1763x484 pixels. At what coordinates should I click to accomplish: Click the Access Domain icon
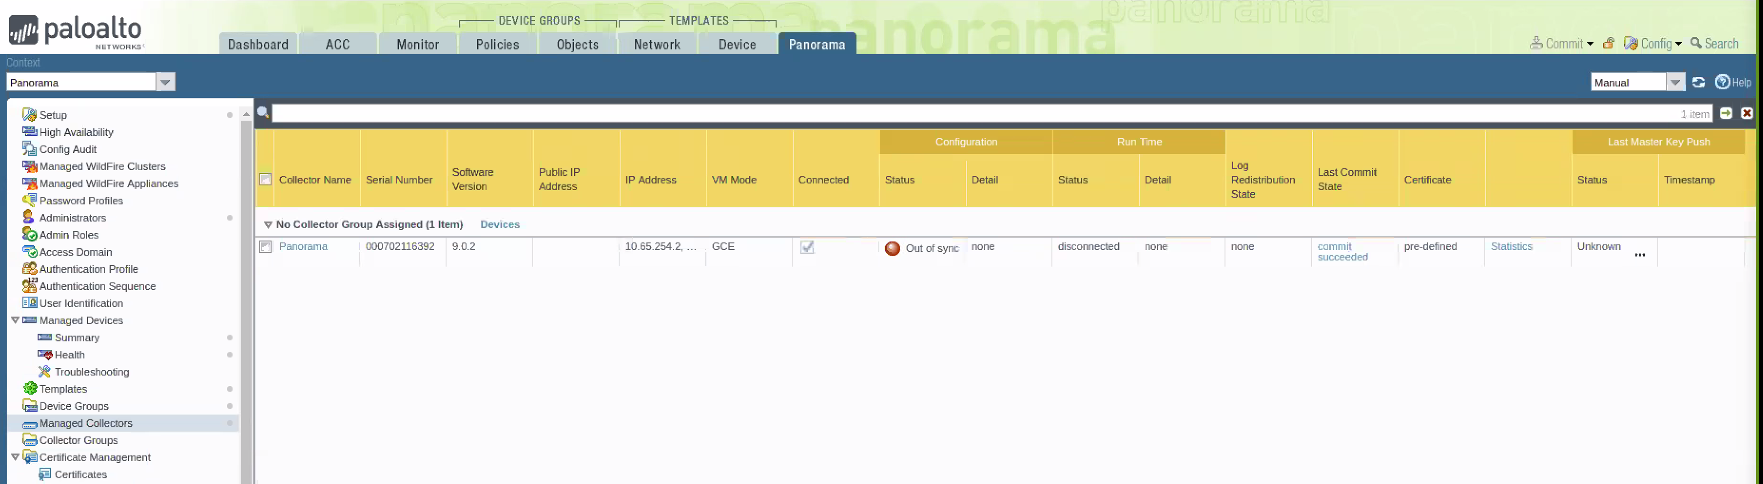coord(30,252)
